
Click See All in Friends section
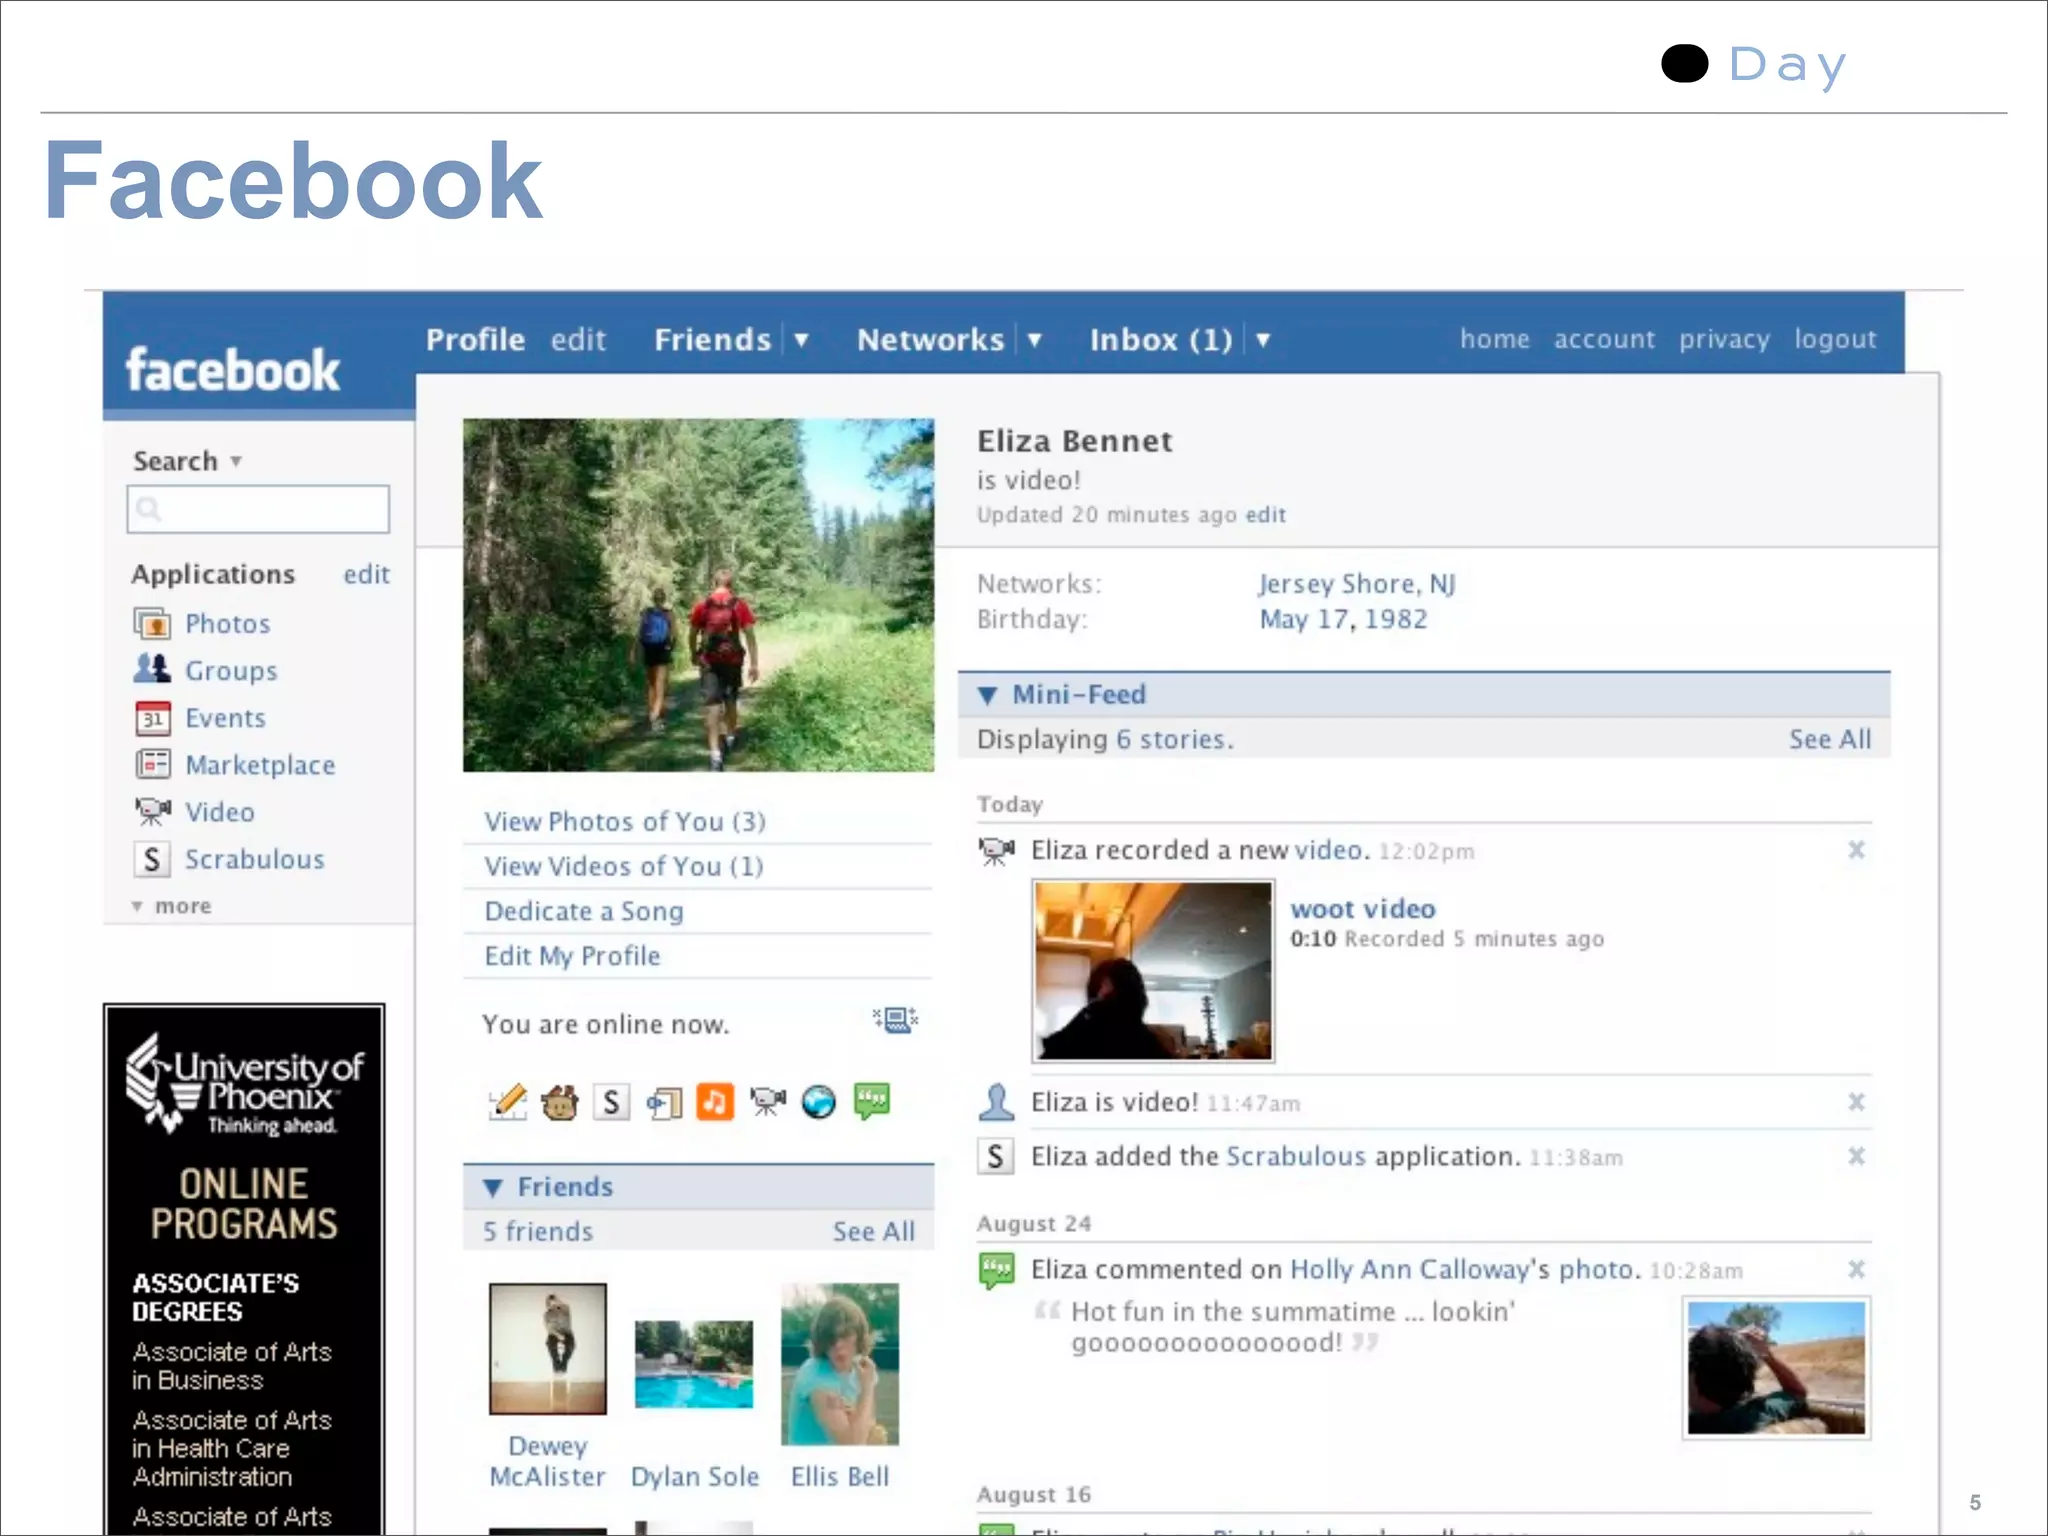874,1232
